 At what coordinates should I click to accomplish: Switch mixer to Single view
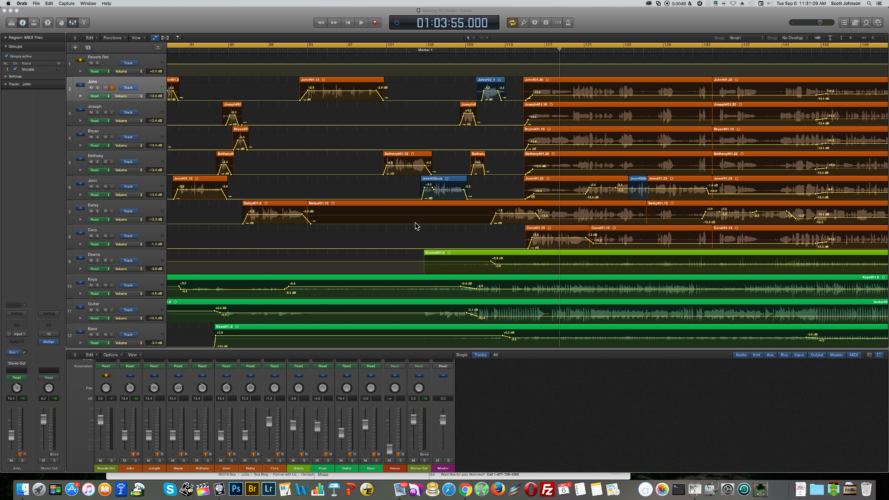[x=462, y=355]
